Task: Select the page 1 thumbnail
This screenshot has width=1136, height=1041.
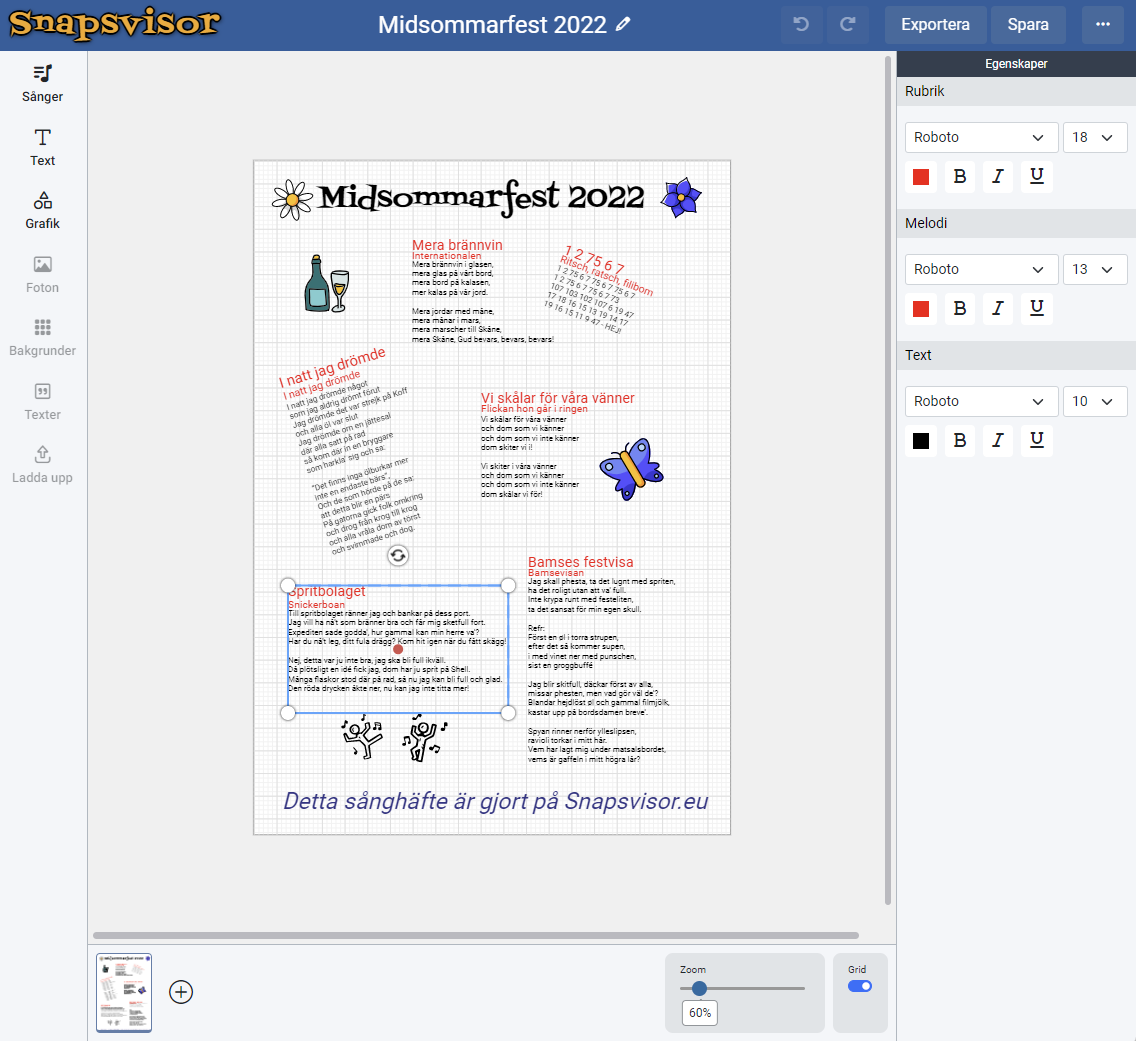Action: (124, 992)
